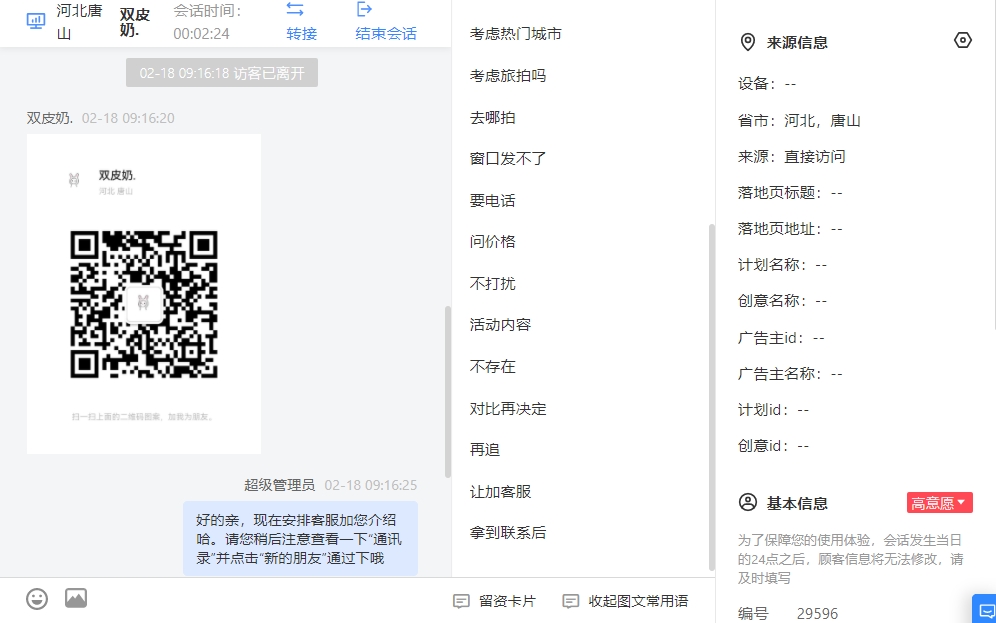
Task: Click the visitor name 双皮奶. in header
Action: 135,22
